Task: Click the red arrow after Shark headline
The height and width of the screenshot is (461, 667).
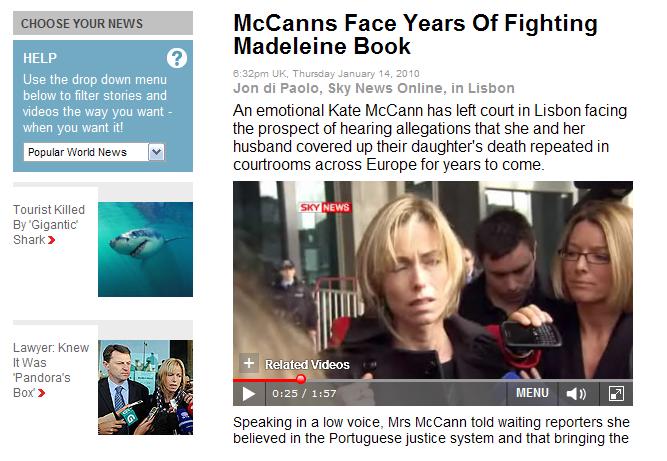Action: click(51, 240)
